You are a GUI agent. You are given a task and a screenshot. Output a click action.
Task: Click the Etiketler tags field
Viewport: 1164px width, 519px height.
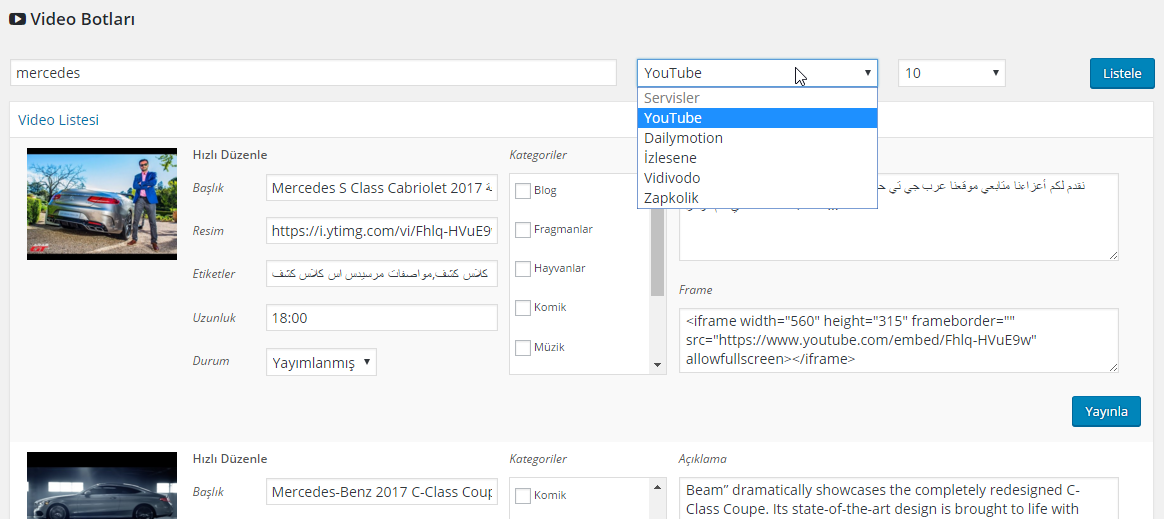tap(382, 274)
